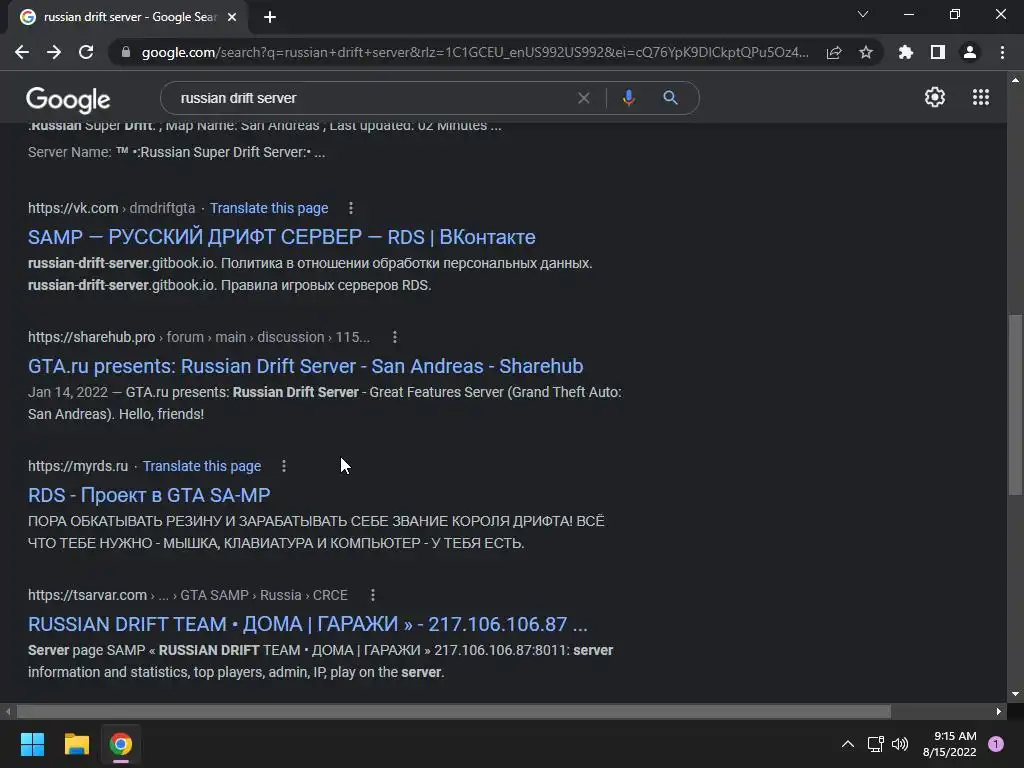
Task: Go back to the previous page
Action: click(x=22, y=52)
